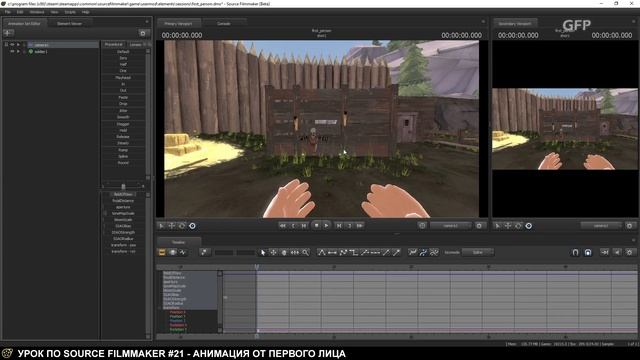Image resolution: width=640 pixels, height=360 pixels.
Task: Open secondary viewport settings gear
Action: pos(630,226)
